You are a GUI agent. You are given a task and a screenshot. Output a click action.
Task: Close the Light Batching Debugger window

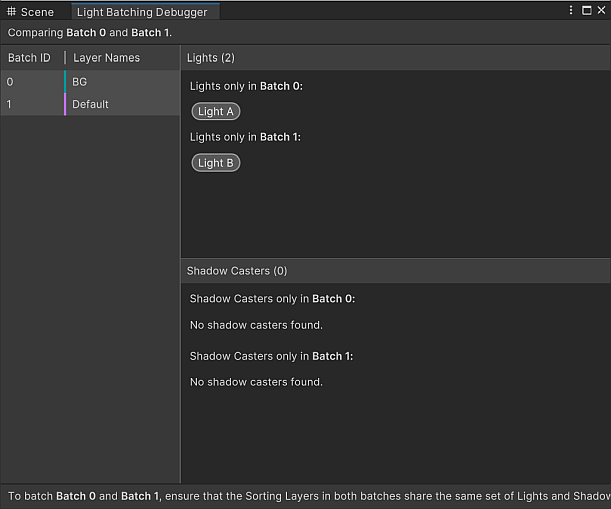[x=601, y=10]
